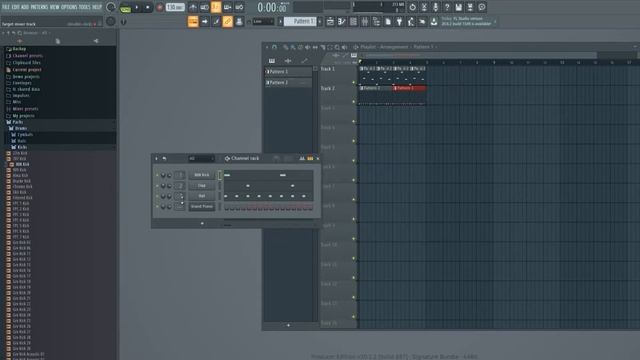Click the master pitch knob
Image resolution: width=640 pixels, height=360 pixels.
click(111, 21)
